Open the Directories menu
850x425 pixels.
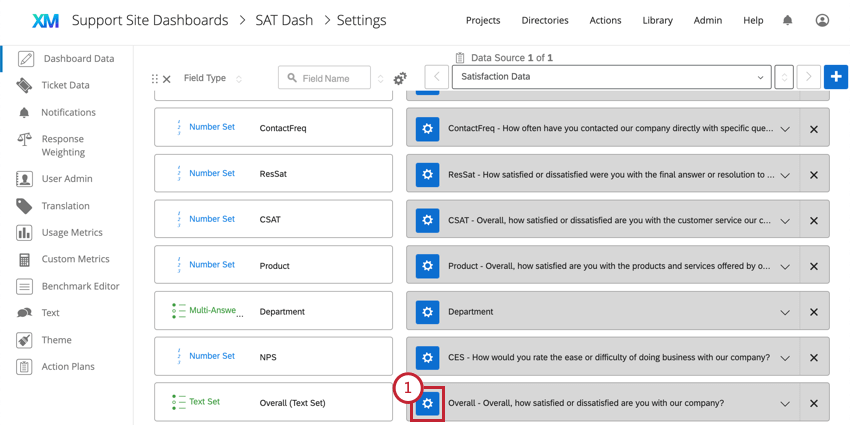[545, 21]
